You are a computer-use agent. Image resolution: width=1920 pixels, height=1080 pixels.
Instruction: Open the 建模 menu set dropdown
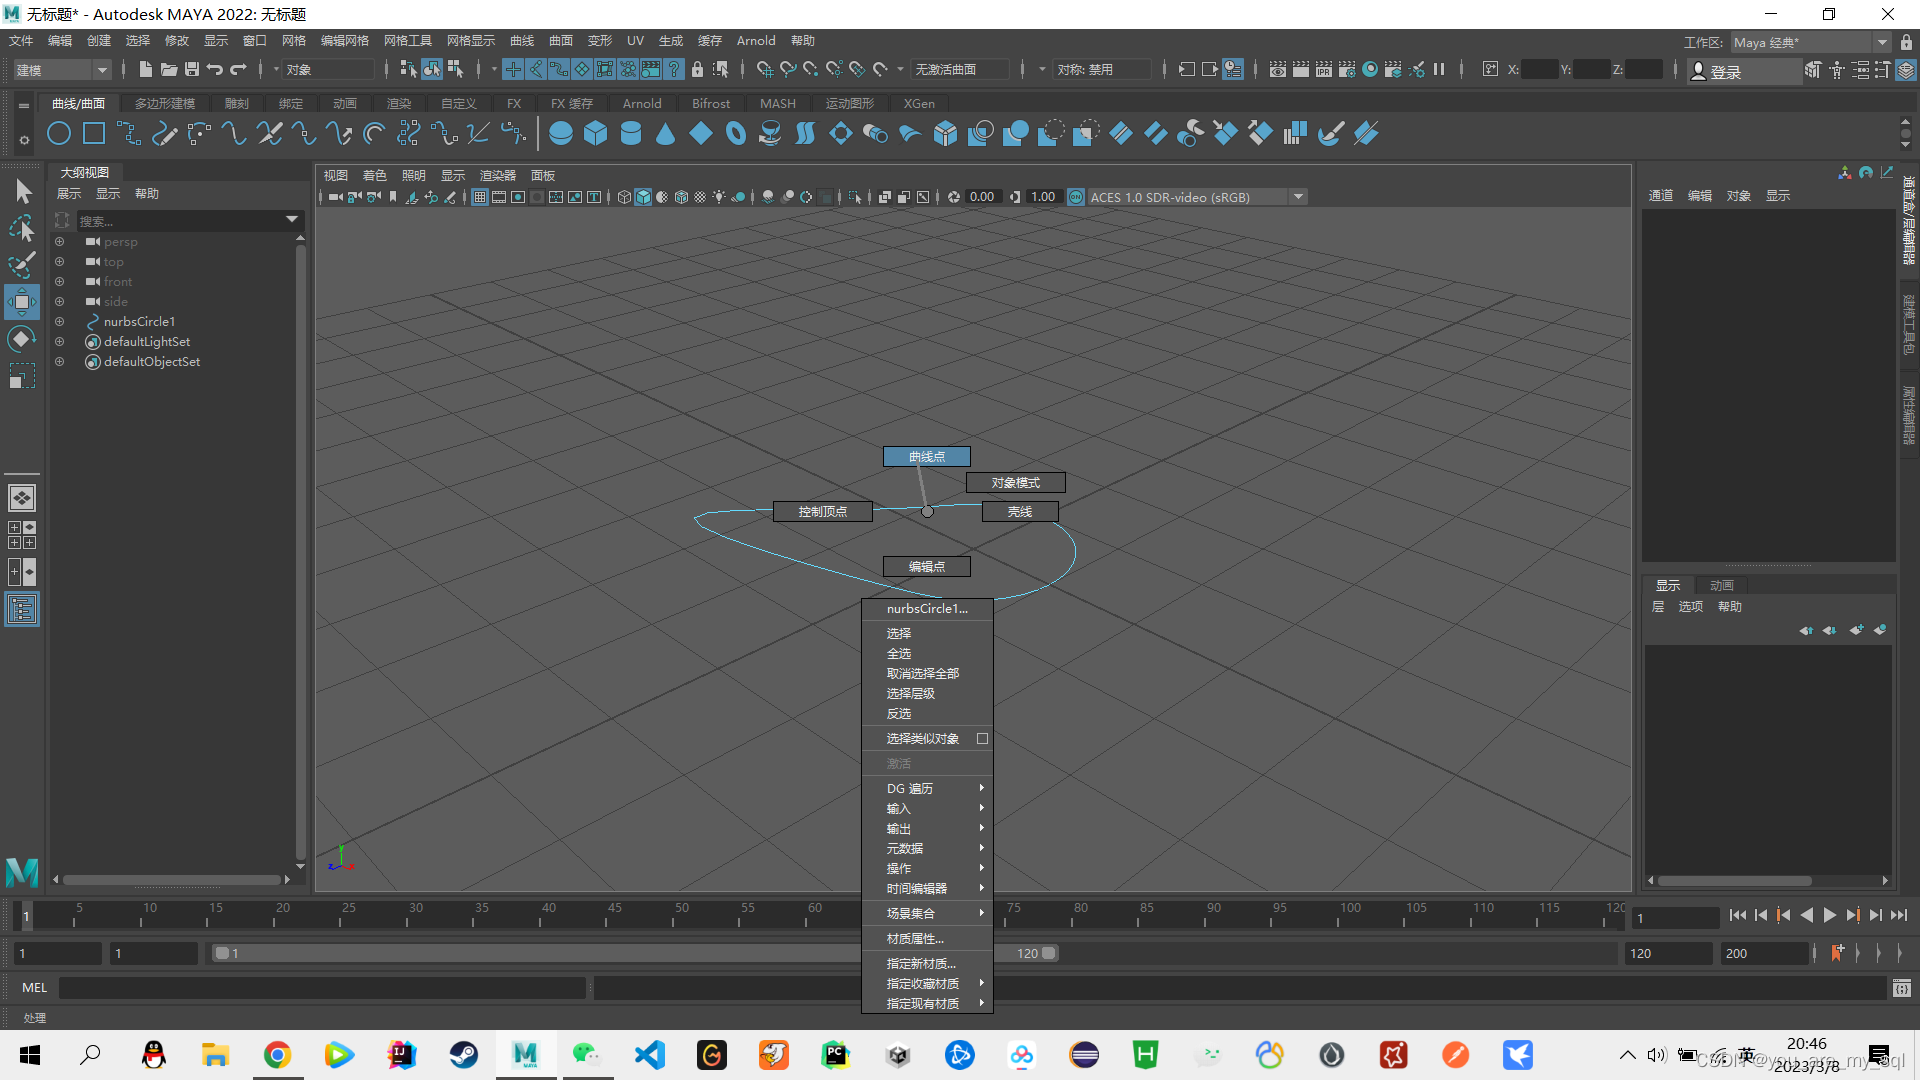[62, 70]
